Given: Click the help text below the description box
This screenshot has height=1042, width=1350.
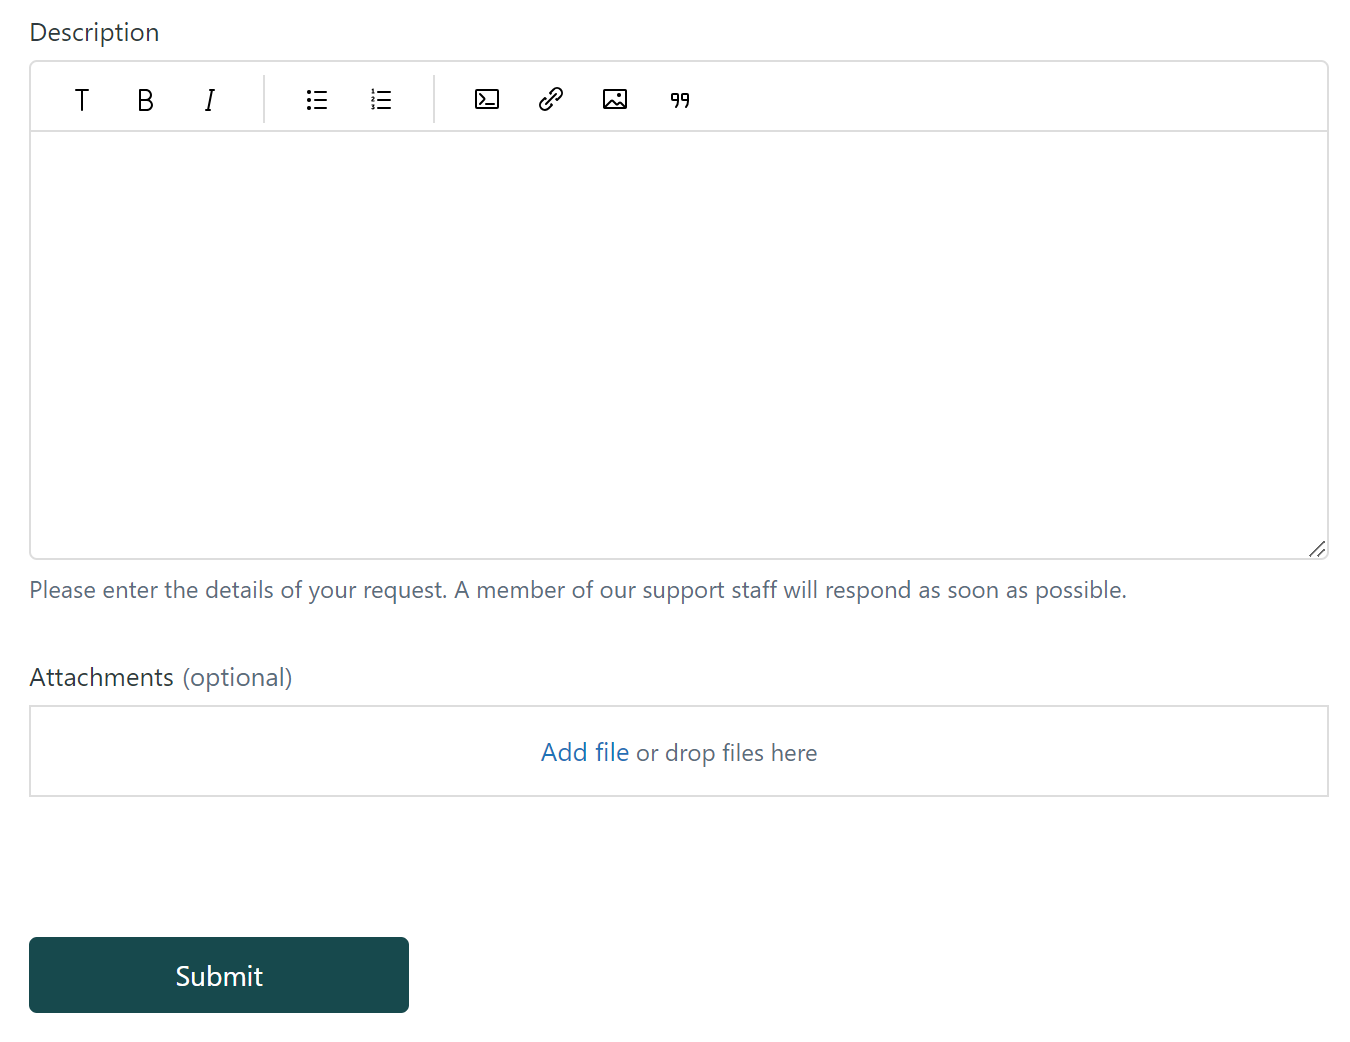Looking at the screenshot, I should click(577, 590).
